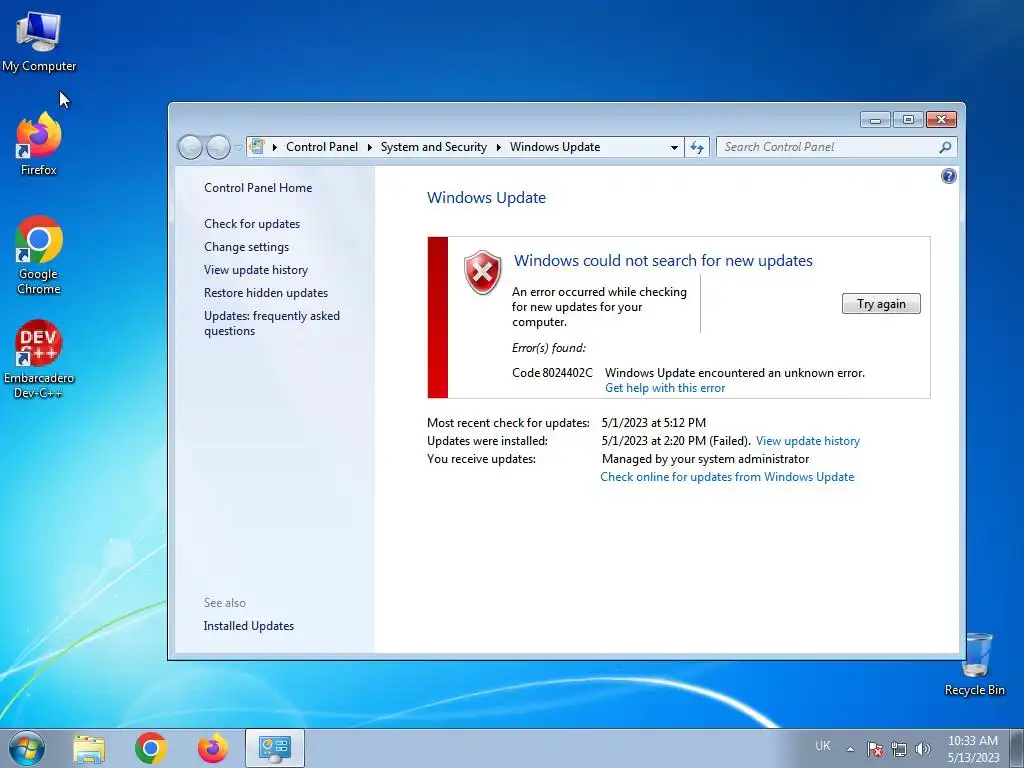
Task: Click Managed by your system administrator text
Action: [x=705, y=459]
